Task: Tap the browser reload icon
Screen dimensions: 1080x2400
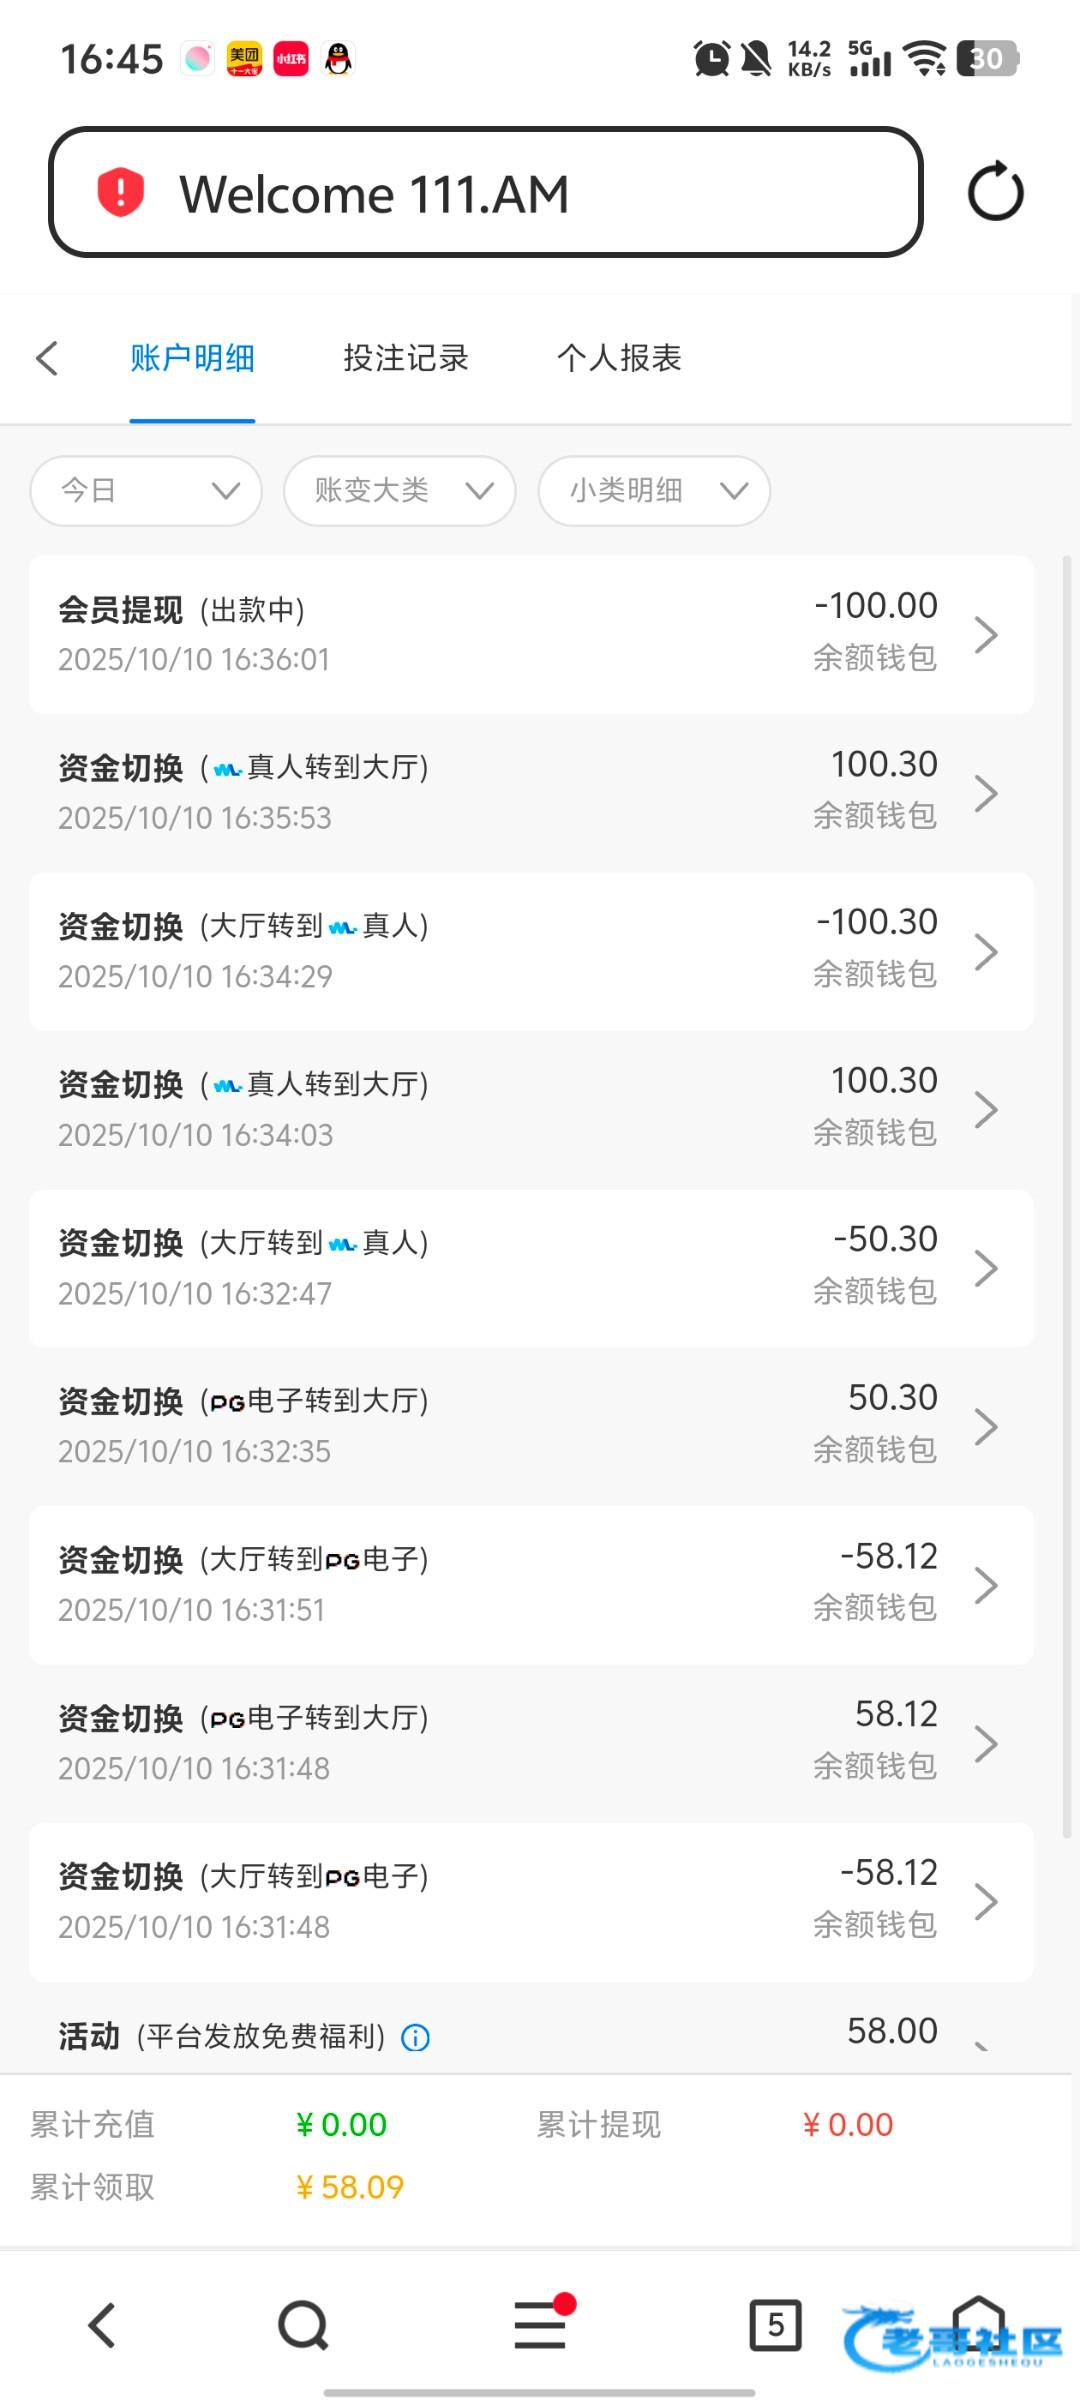Action: point(995,192)
